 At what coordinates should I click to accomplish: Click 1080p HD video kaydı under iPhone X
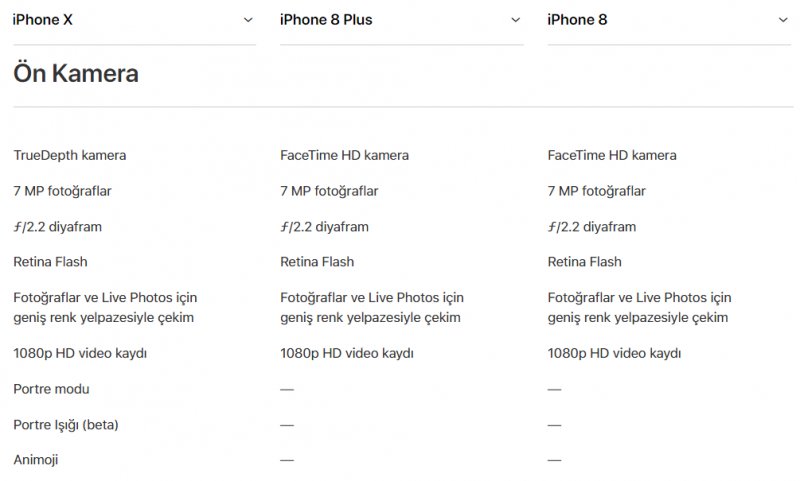click(x=80, y=353)
